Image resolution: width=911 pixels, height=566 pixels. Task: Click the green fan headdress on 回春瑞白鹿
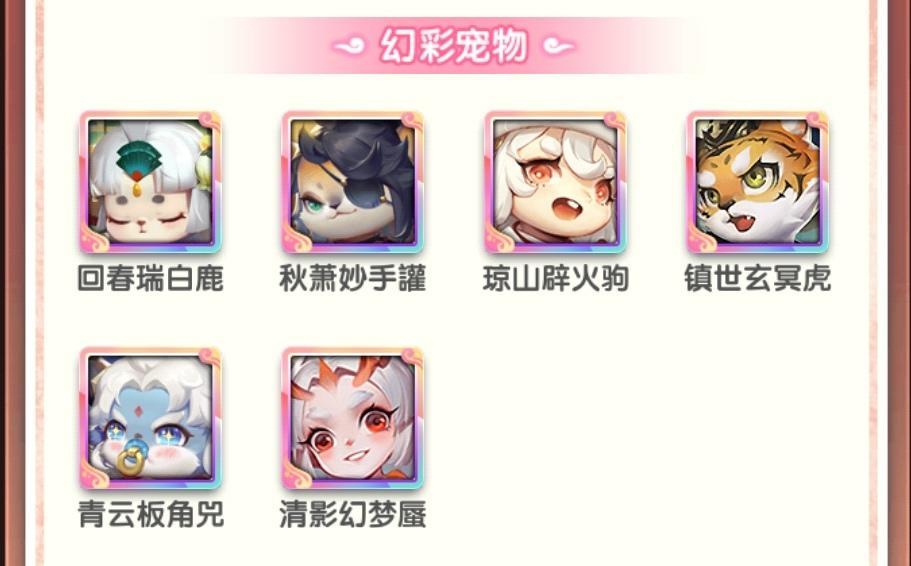point(138,159)
